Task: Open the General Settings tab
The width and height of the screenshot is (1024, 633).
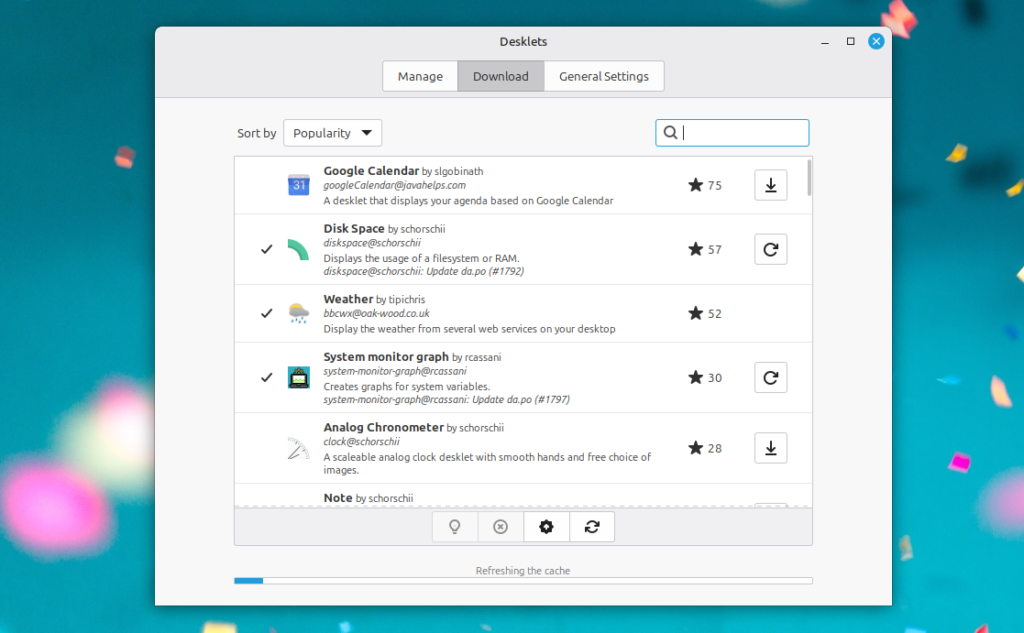Action: click(604, 76)
